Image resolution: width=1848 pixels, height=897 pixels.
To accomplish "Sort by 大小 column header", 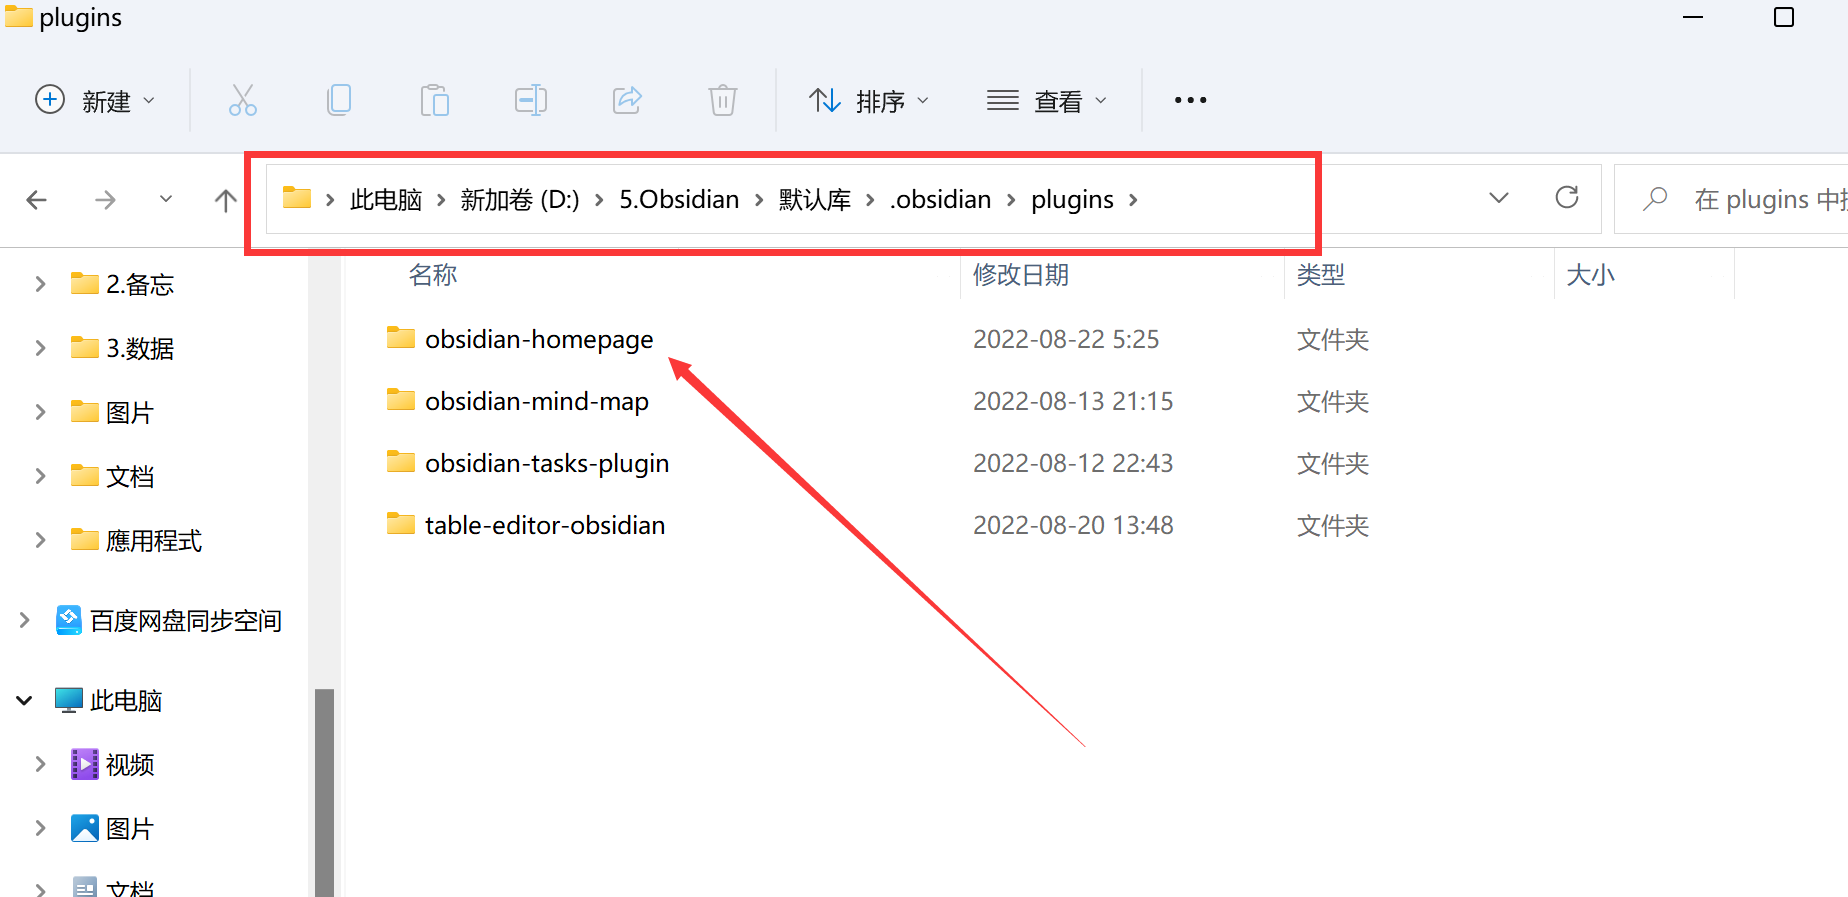I will click(x=1590, y=275).
